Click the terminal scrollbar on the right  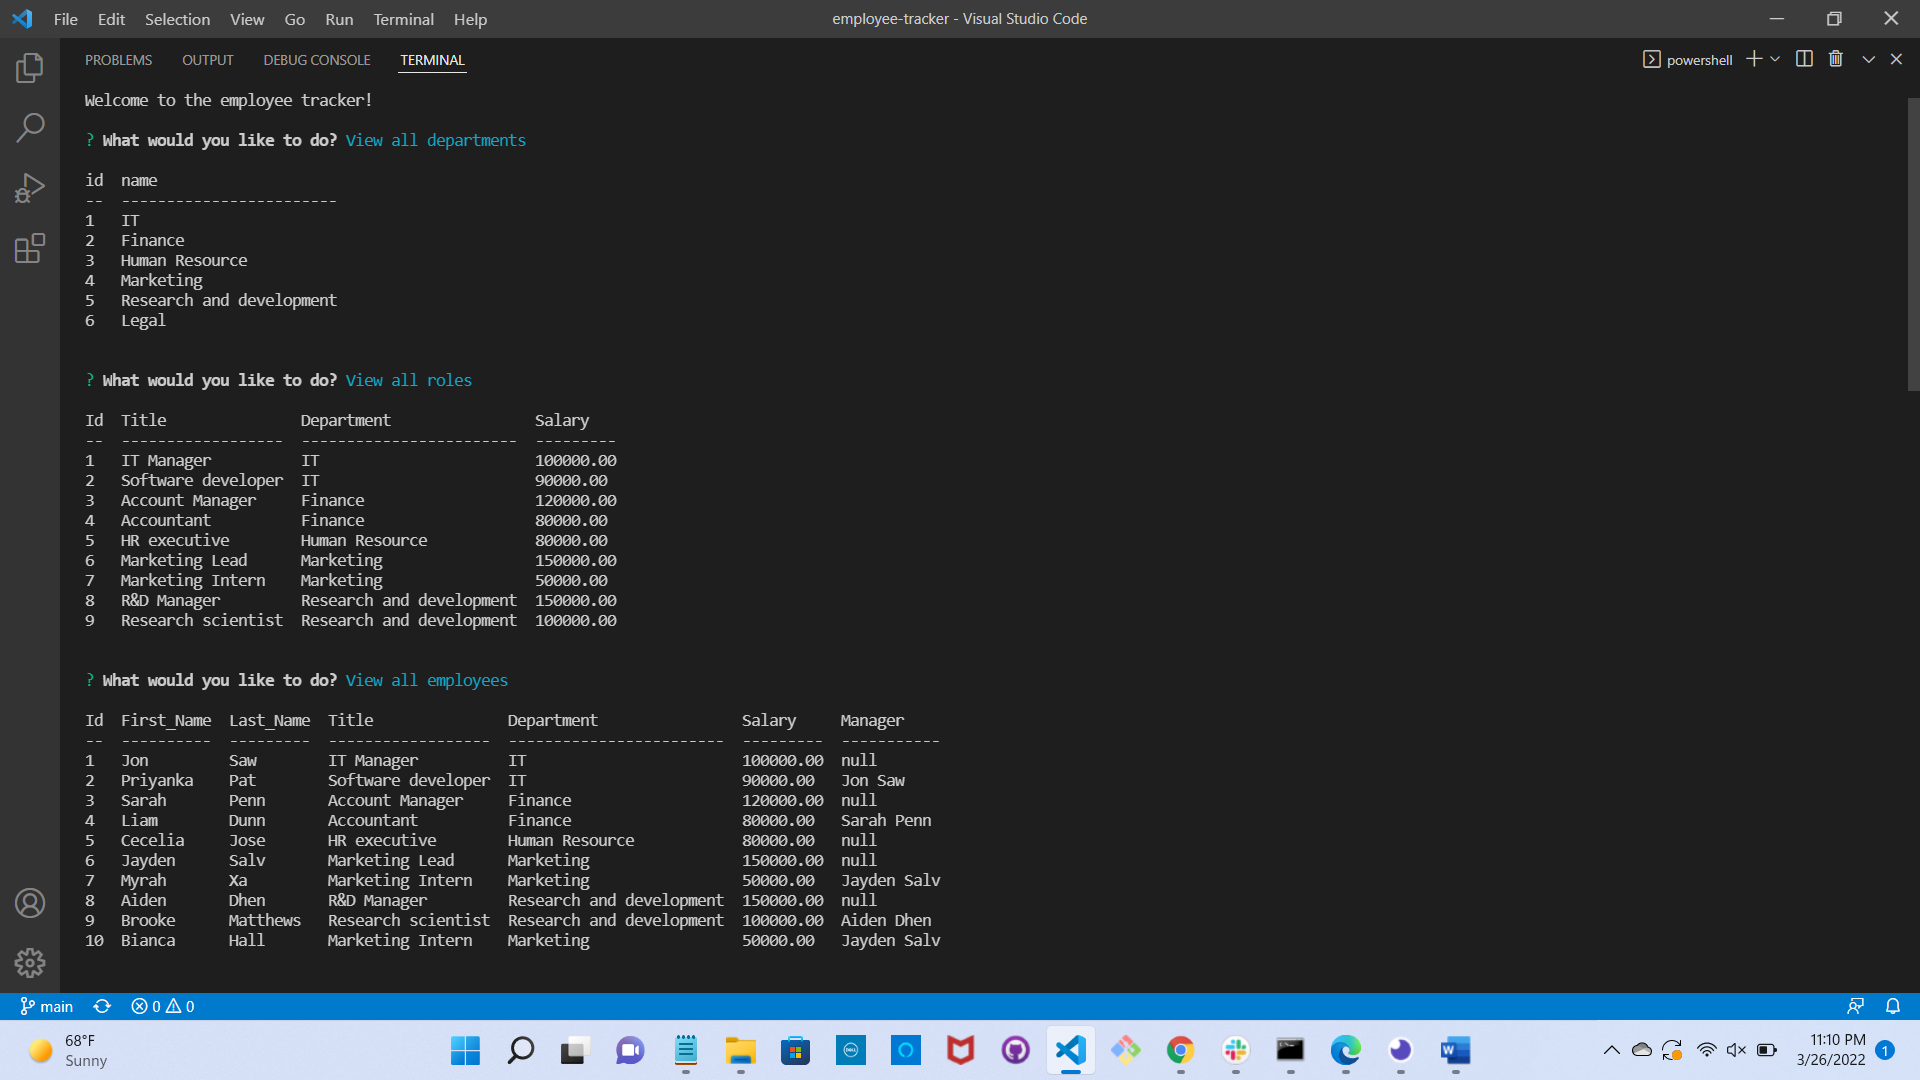[1911, 240]
